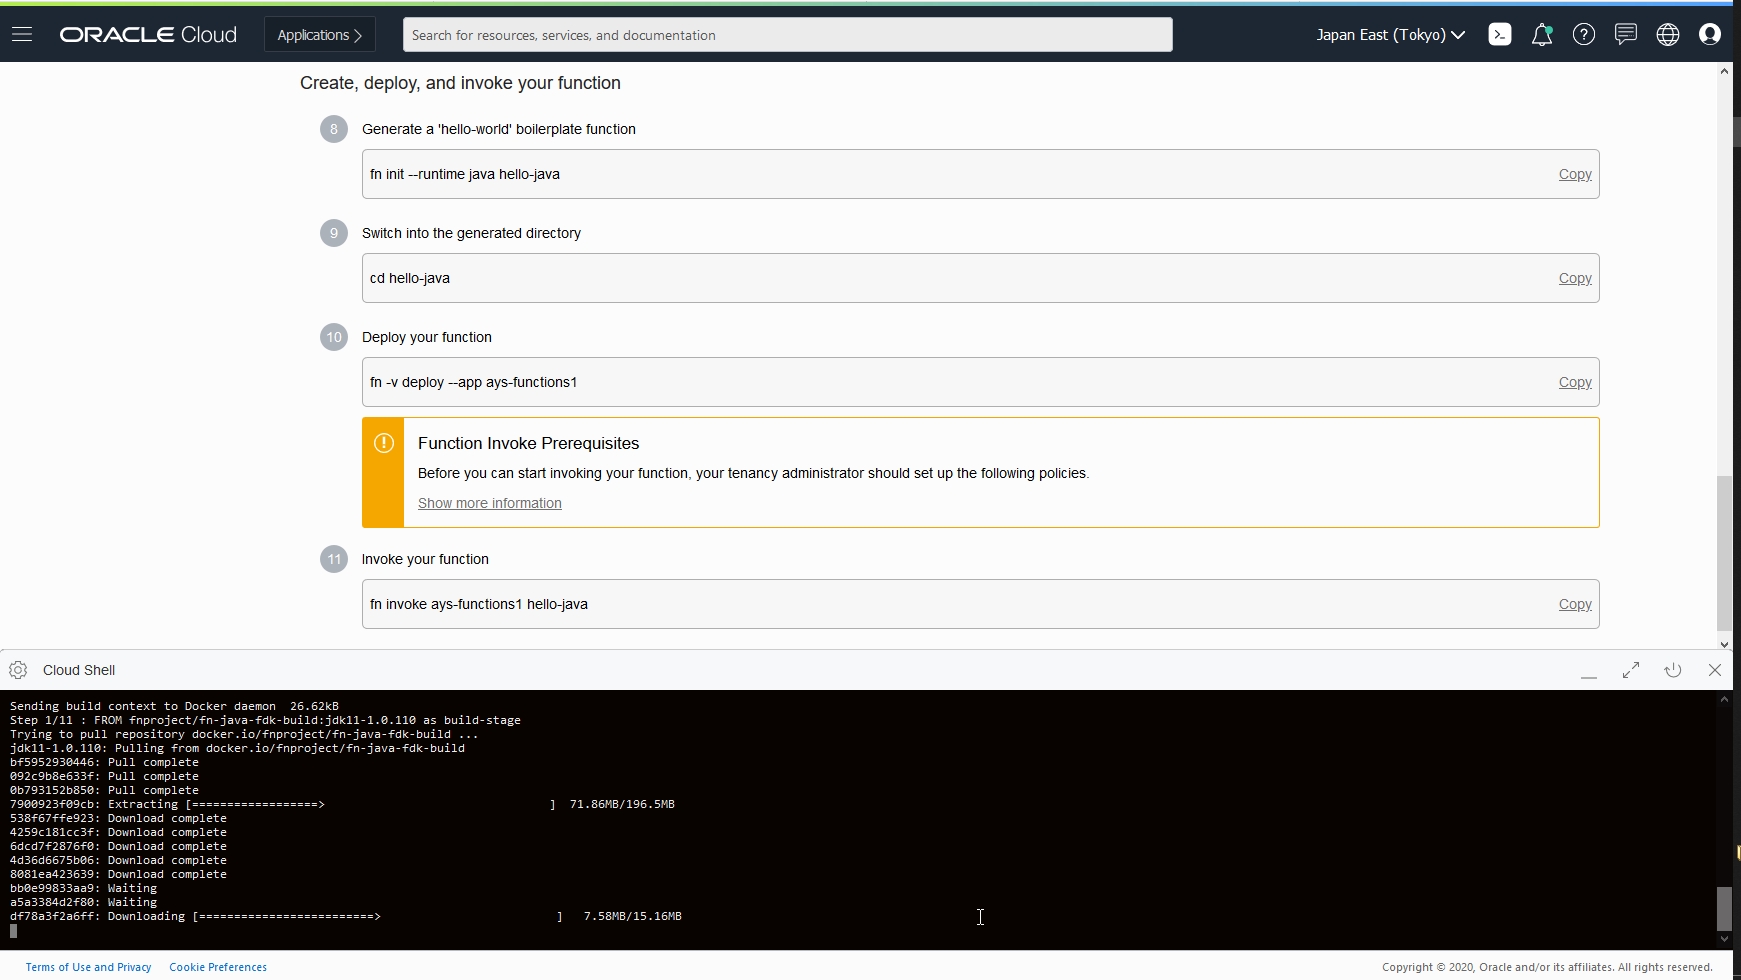Open the user profile icon
The width and height of the screenshot is (1741, 980).
click(x=1710, y=35)
